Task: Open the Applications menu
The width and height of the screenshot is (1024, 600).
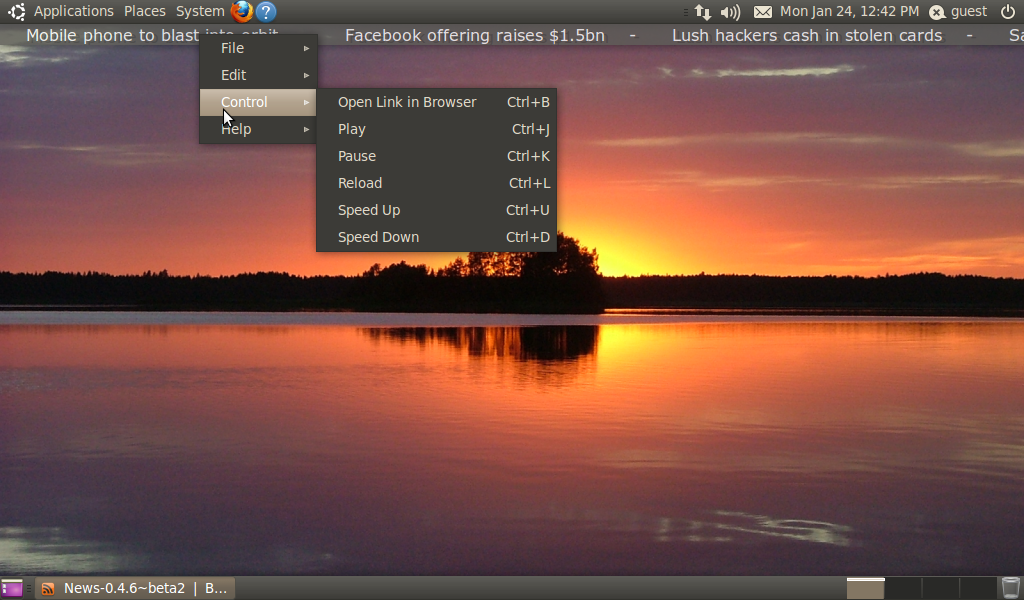Action: point(72,11)
